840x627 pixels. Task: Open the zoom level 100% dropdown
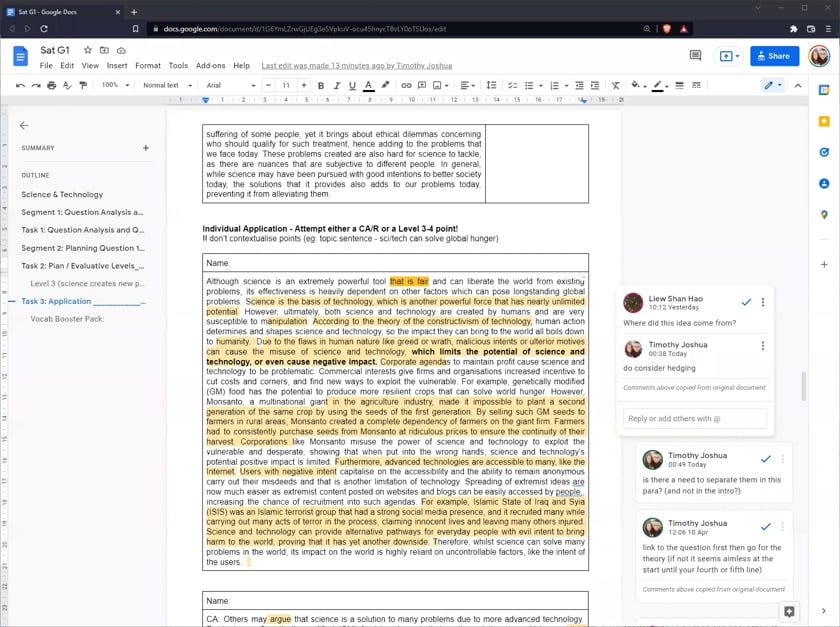tap(114, 86)
